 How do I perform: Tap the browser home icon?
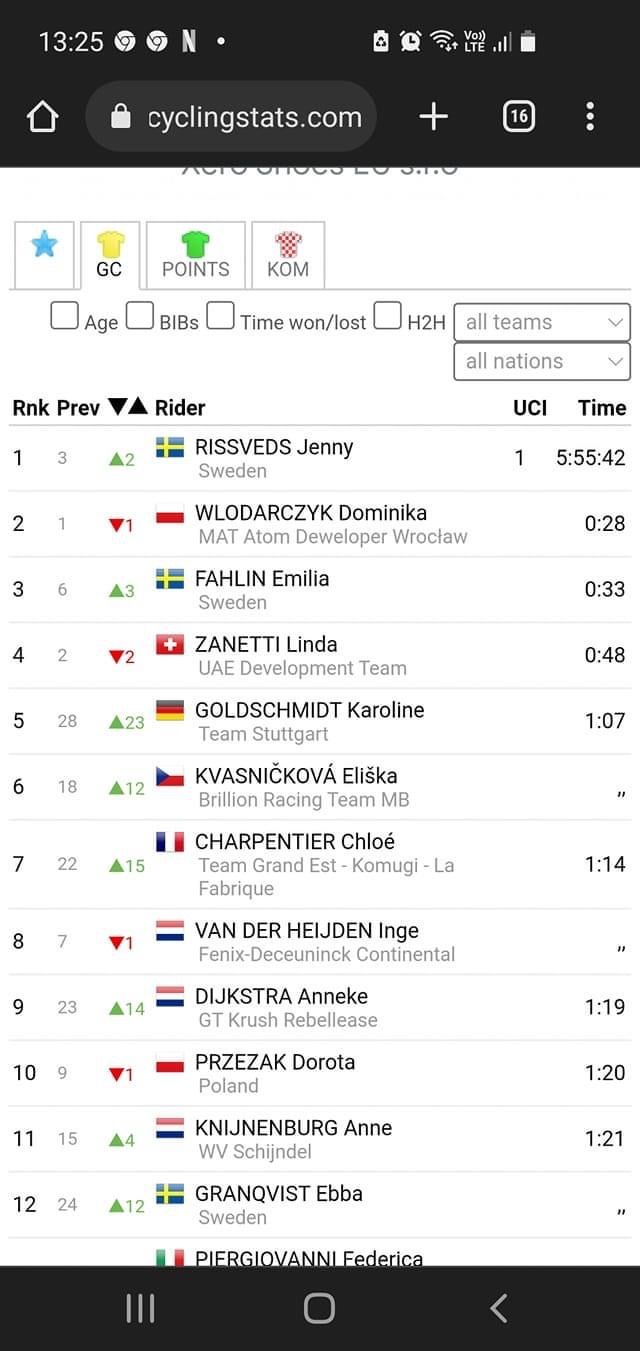pos(43,117)
